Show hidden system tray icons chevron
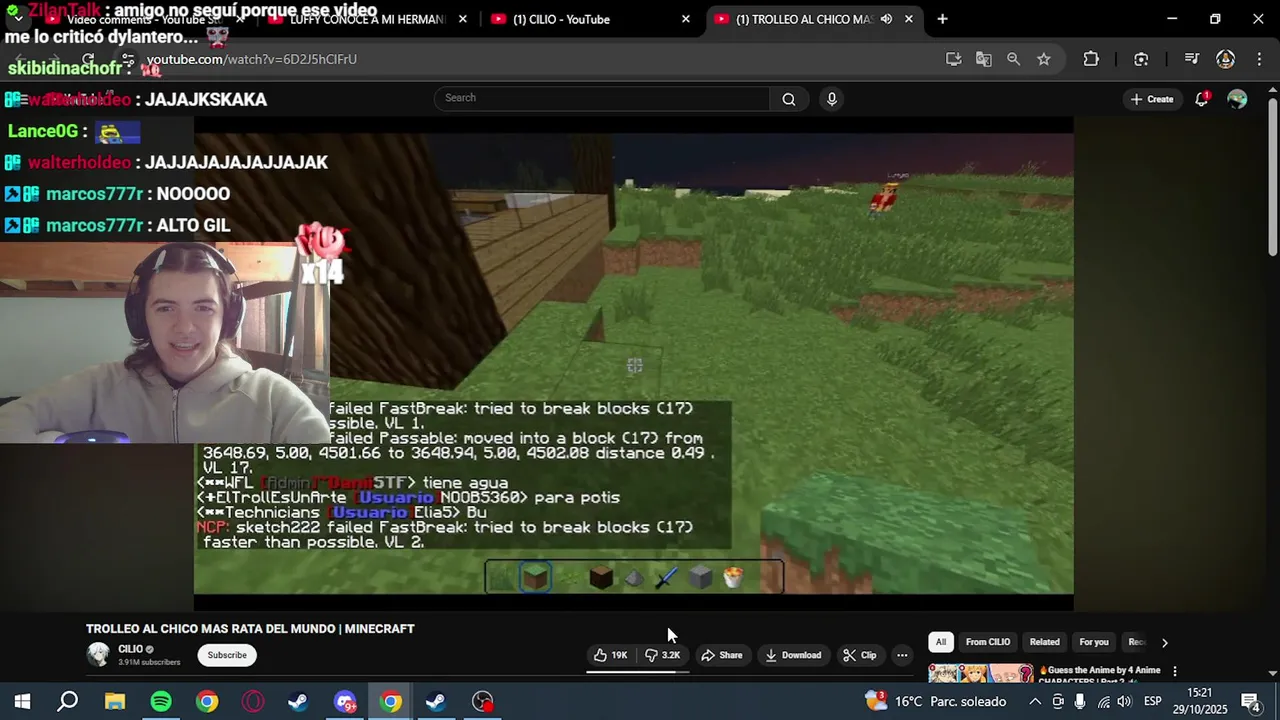 (x=1035, y=701)
